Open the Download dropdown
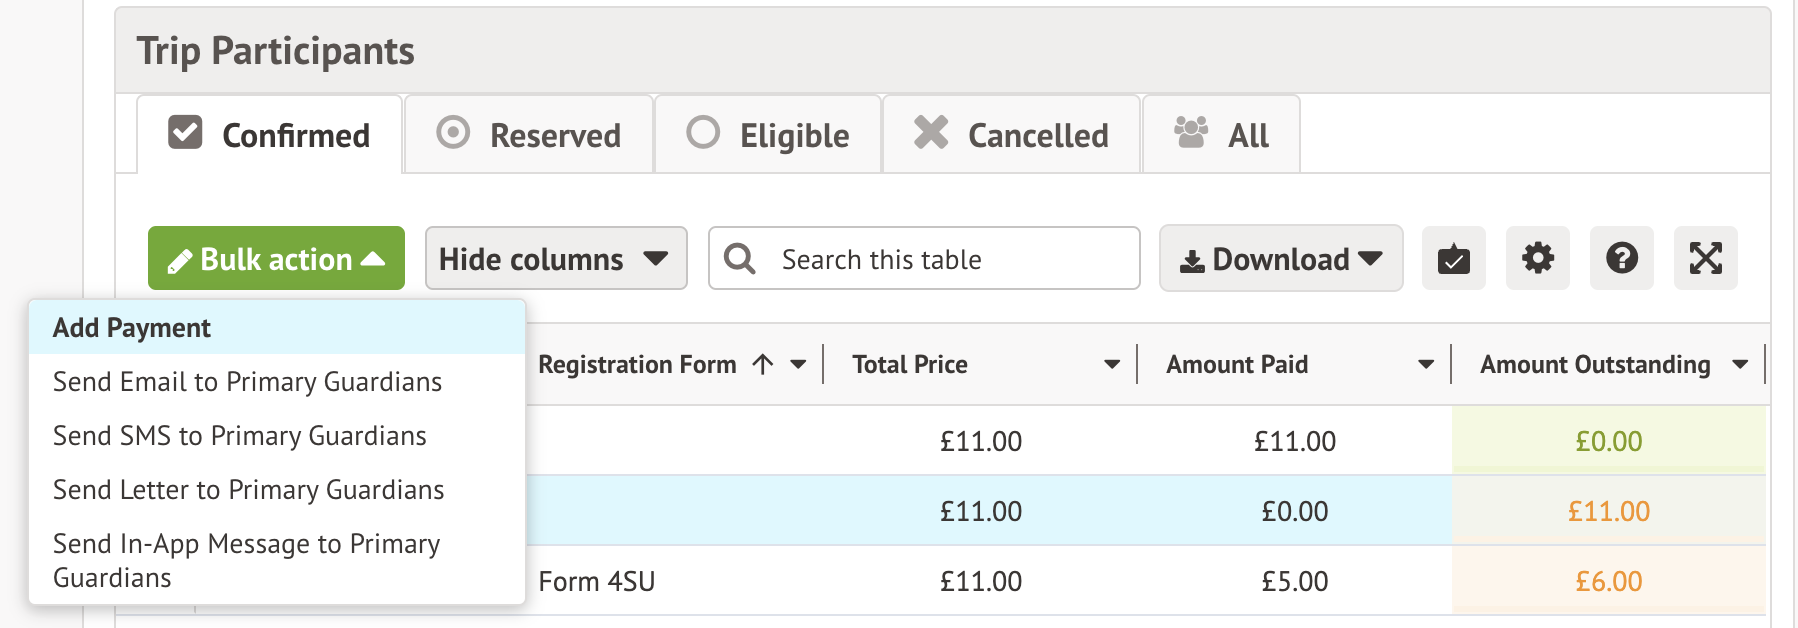Screen dimensions: 1798x628 point(1280,259)
